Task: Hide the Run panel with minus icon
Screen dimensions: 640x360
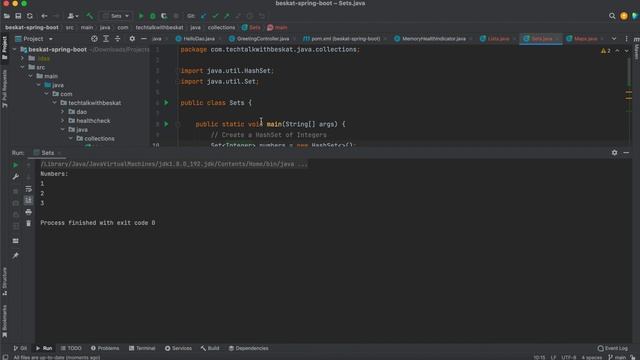Action: [626, 153]
